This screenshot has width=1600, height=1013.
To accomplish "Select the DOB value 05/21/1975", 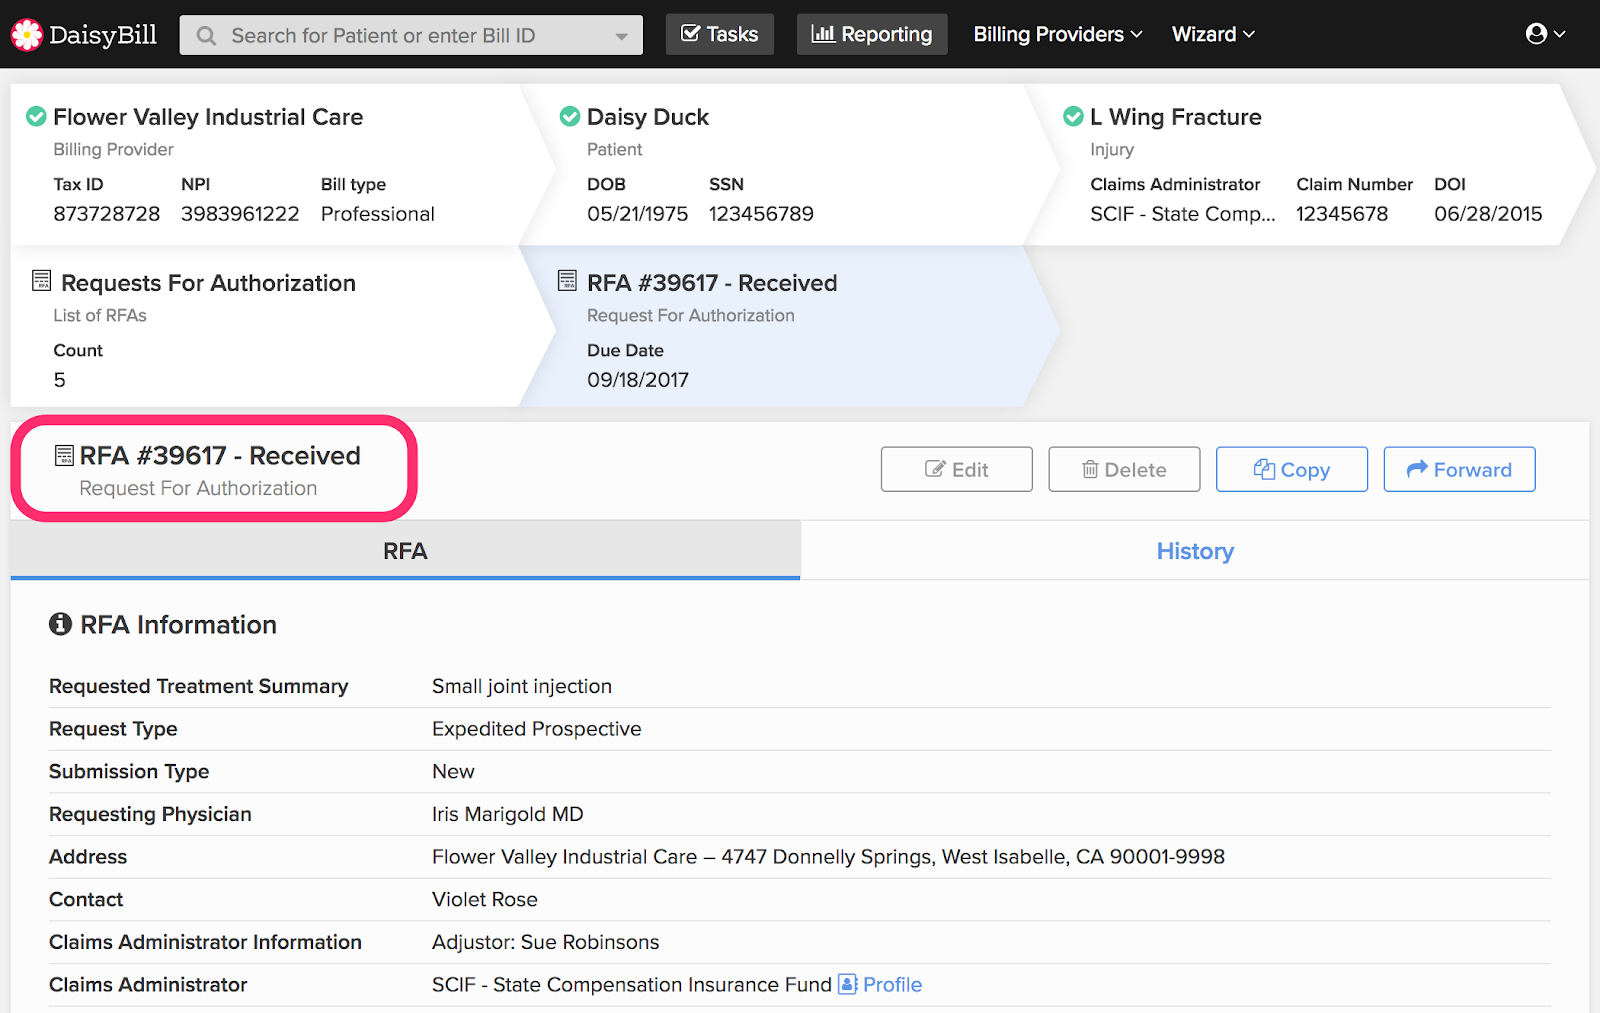I will click(x=638, y=214).
